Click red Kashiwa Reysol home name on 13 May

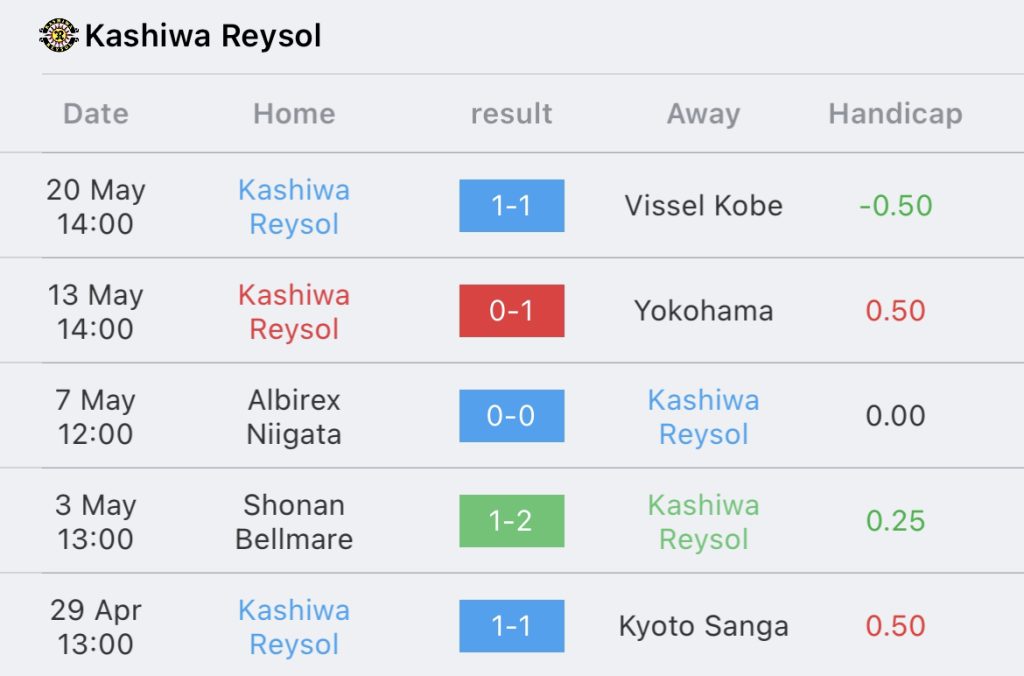(x=294, y=312)
